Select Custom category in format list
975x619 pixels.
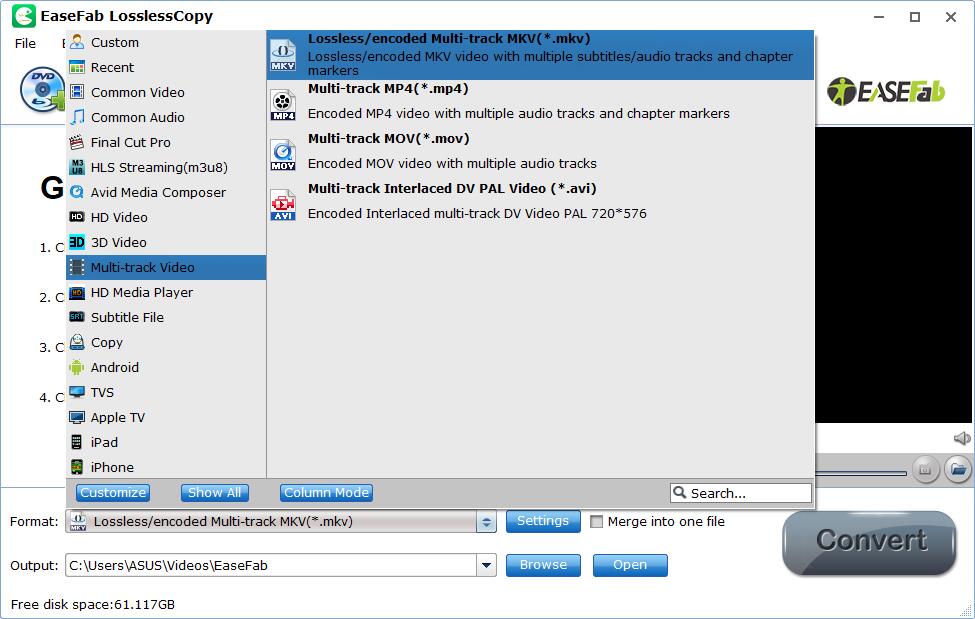click(x=166, y=42)
